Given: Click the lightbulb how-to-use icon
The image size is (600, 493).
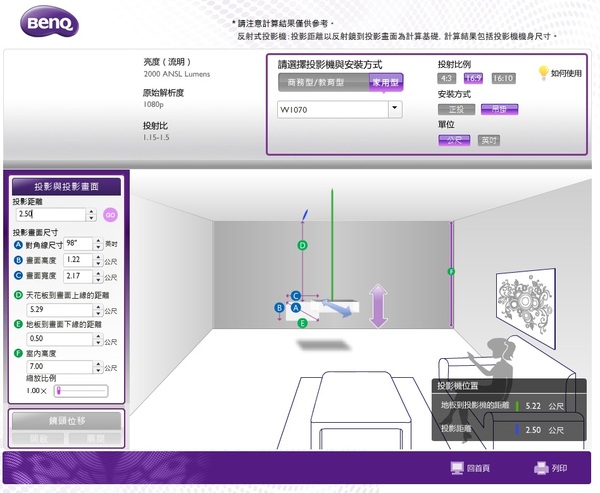Looking at the screenshot, I should [x=543, y=72].
